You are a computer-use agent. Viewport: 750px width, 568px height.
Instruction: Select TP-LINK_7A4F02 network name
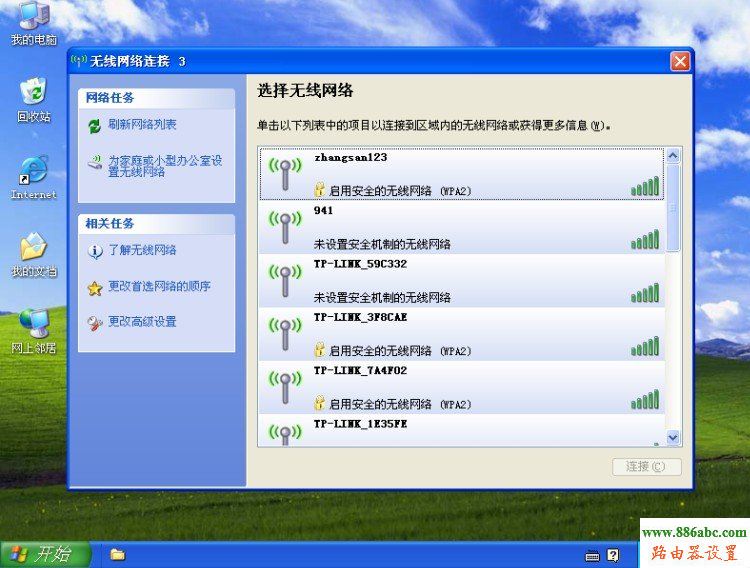360,371
